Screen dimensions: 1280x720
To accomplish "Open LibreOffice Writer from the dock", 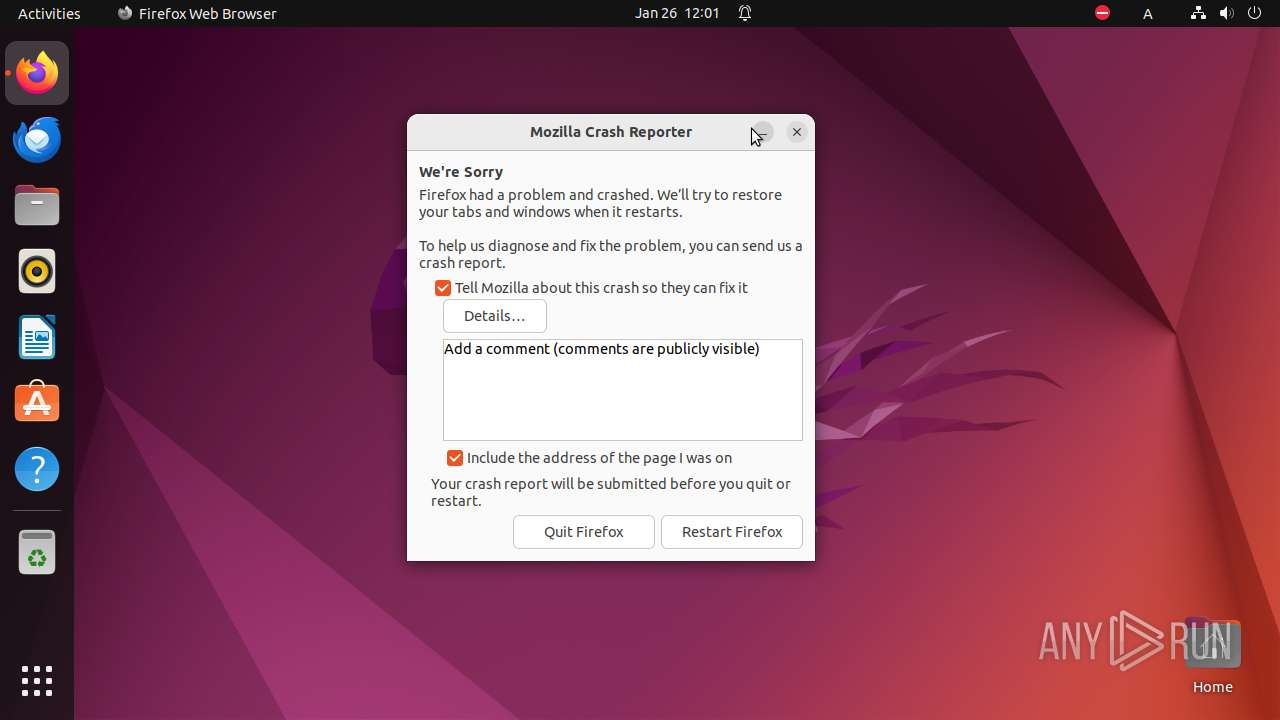I will pyautogui.click(x=37, y=337).
